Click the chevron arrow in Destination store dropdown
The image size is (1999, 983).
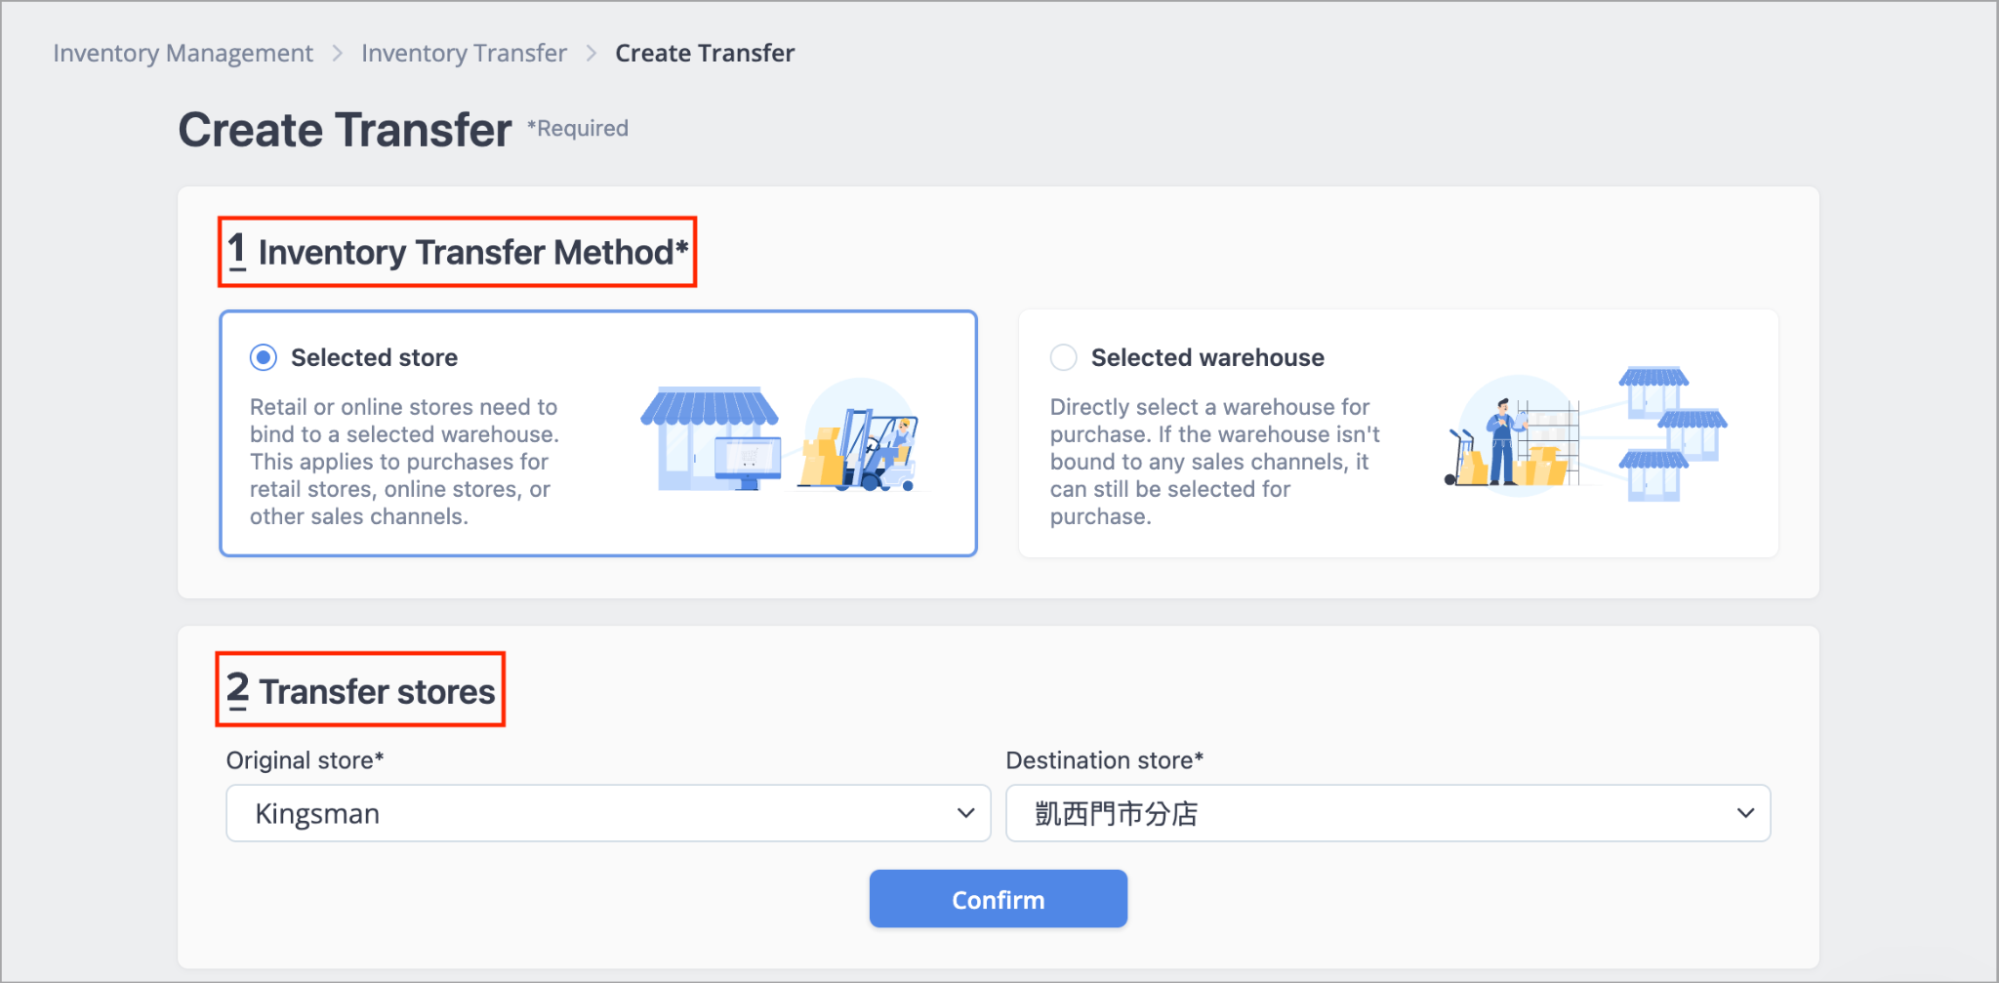pos(1745,813)
